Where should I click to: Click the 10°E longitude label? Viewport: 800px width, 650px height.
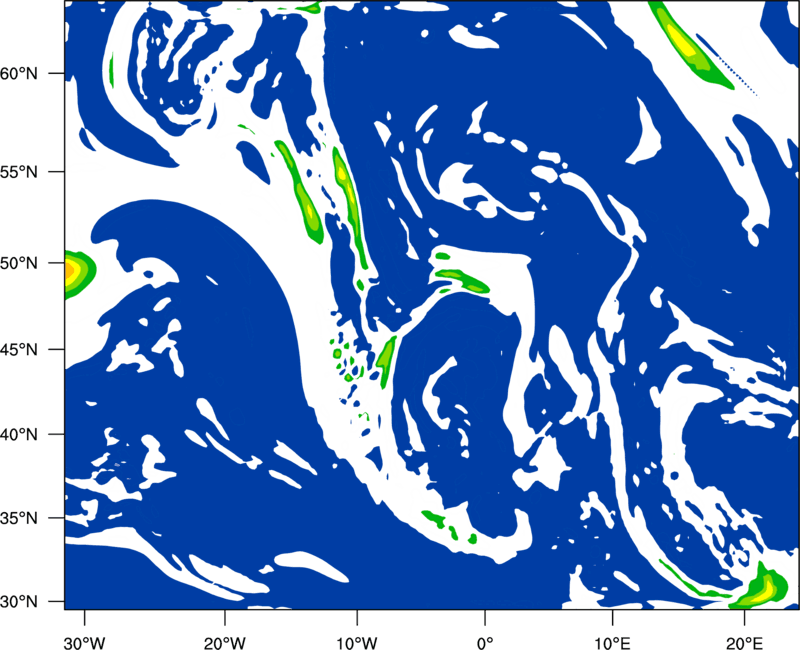click(x=612, y=643)
